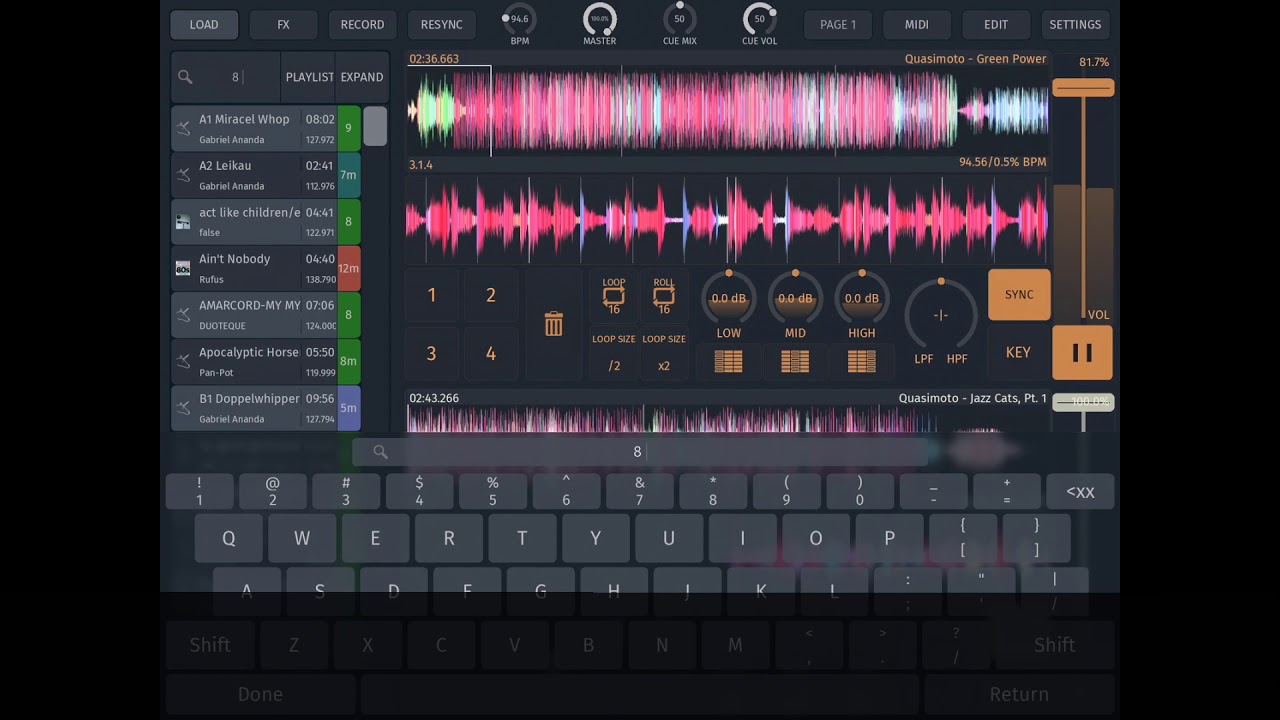Click the AMARCORD-MY MY track icon

(x=183, y=315)
